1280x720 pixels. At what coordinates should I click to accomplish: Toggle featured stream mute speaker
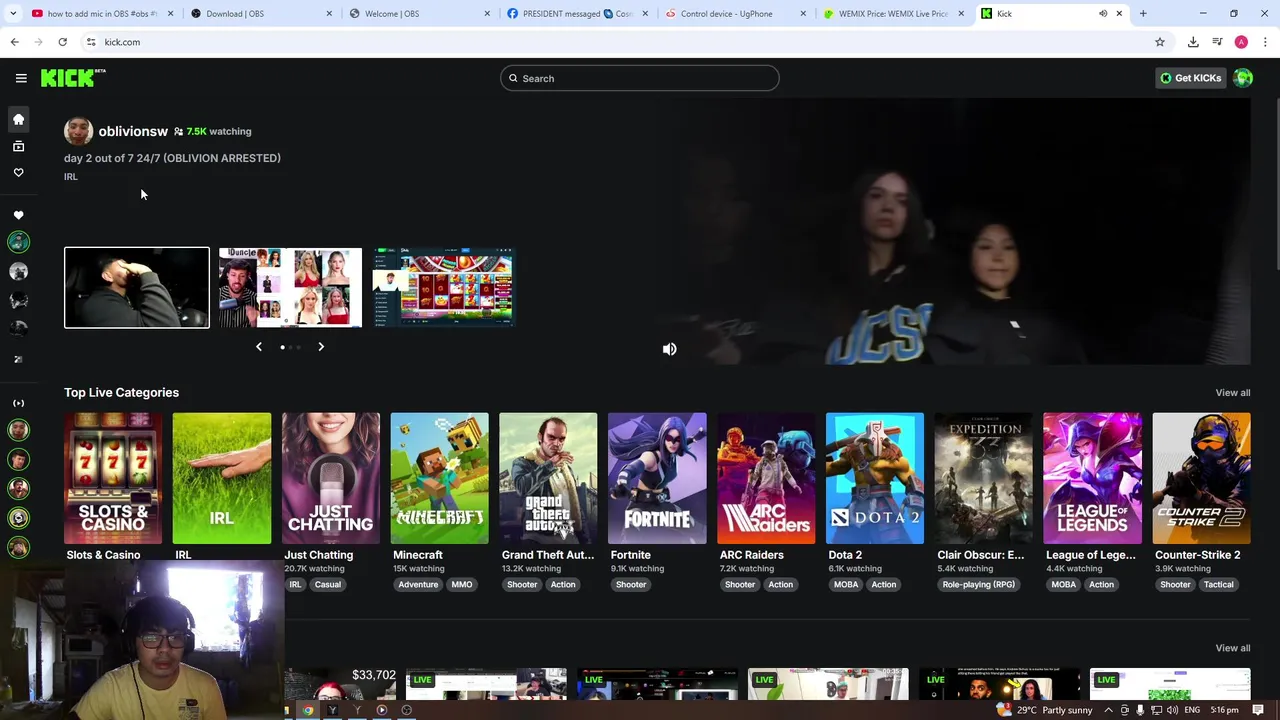point(670,349)
